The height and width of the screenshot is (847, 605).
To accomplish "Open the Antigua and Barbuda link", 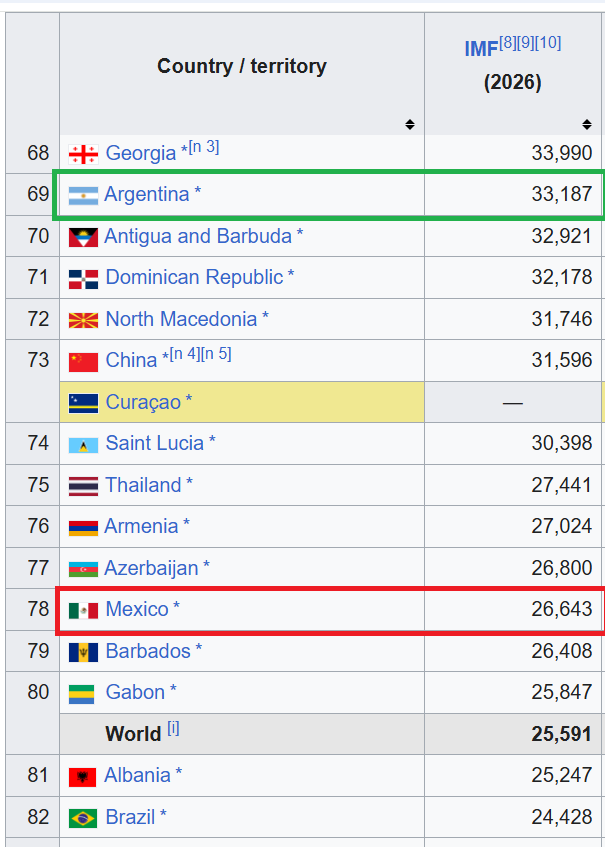I will tap(198, 236).
